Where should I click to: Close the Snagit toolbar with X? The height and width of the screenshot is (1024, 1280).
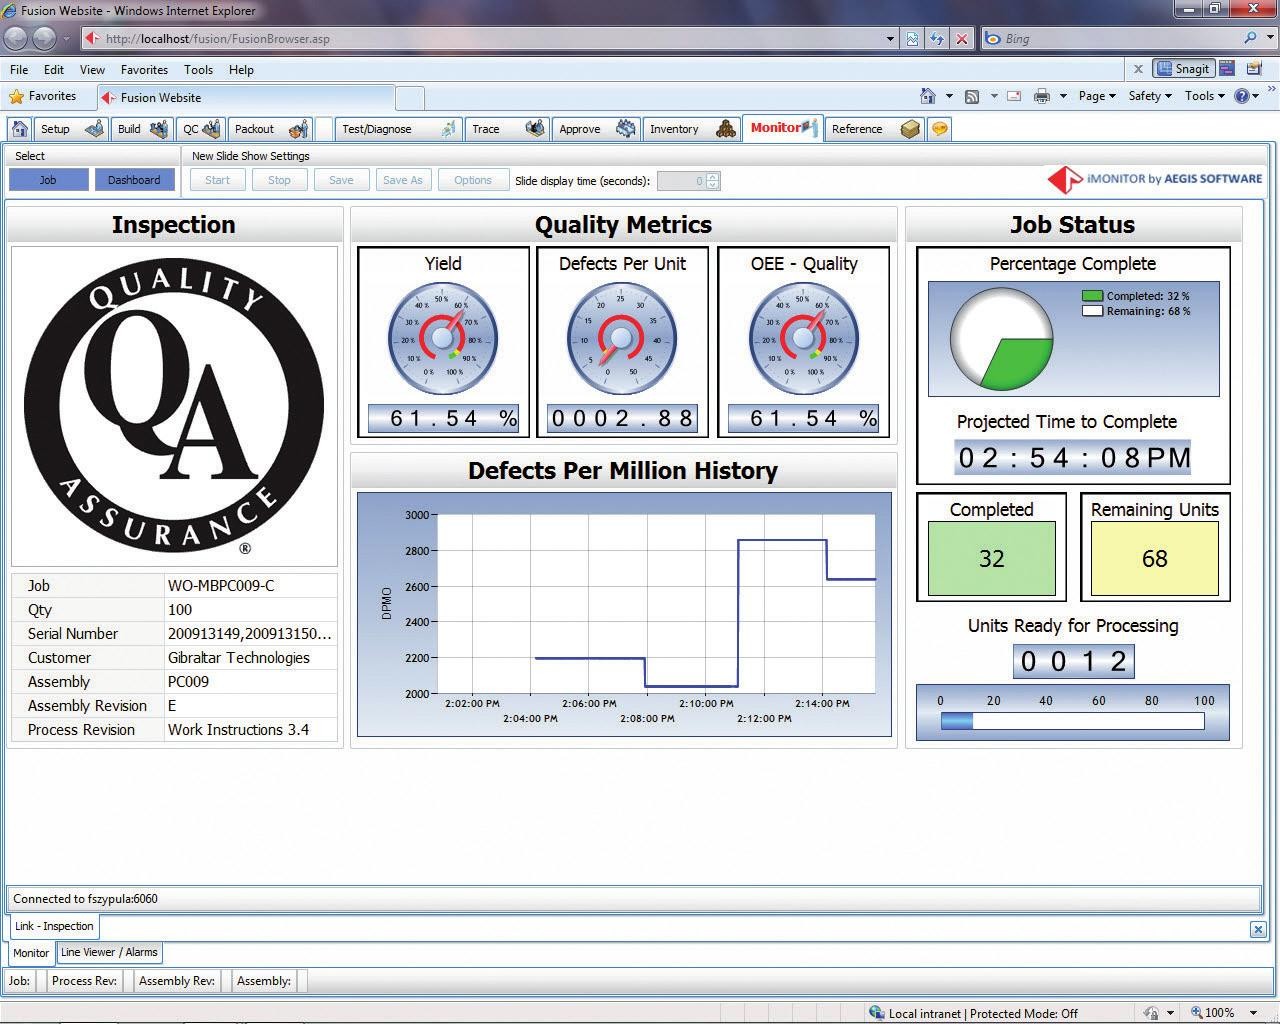[1138, 69]
